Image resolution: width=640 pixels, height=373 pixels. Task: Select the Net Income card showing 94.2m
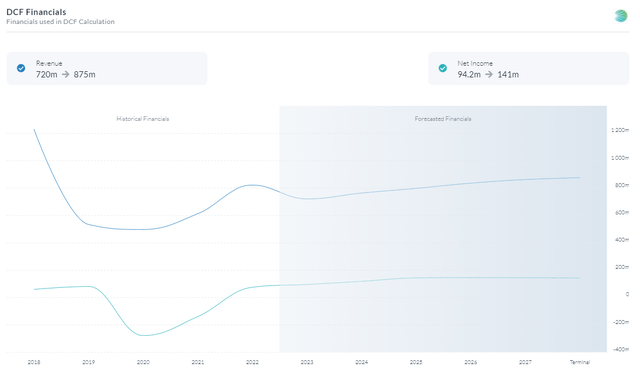(x=529, y=69)
